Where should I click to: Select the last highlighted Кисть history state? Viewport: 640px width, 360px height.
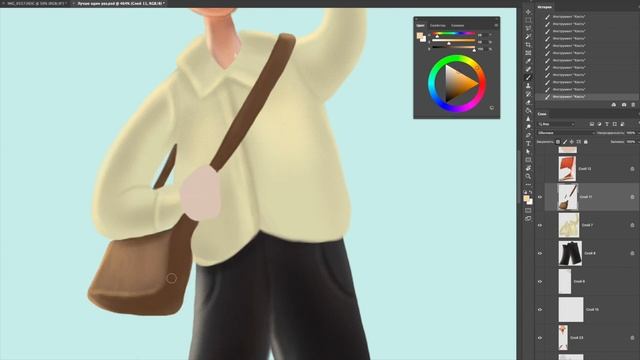coord(587,97)
